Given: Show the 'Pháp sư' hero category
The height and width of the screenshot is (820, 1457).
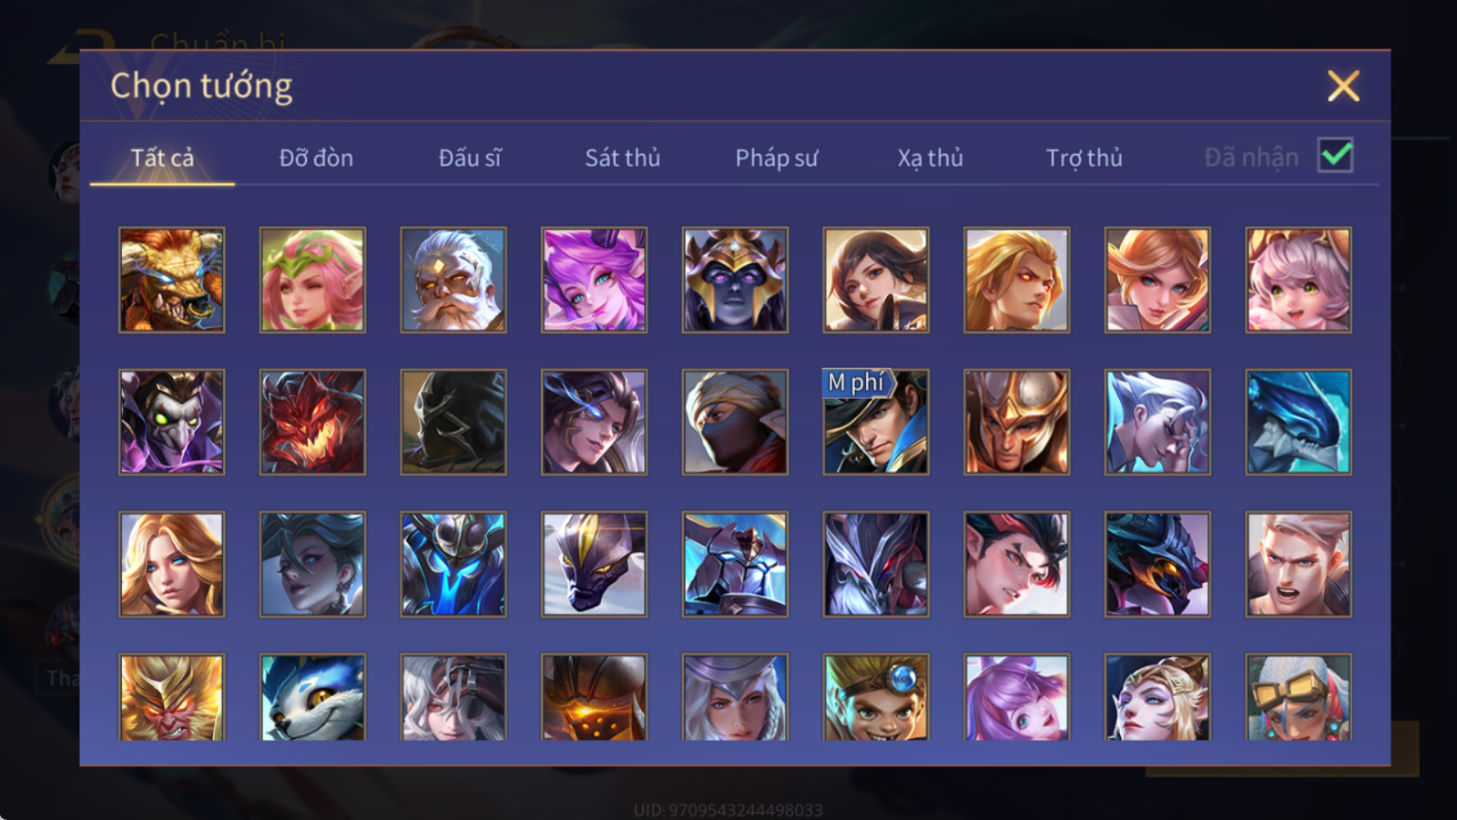Looking at the screenshot, I should coord(776,158).
